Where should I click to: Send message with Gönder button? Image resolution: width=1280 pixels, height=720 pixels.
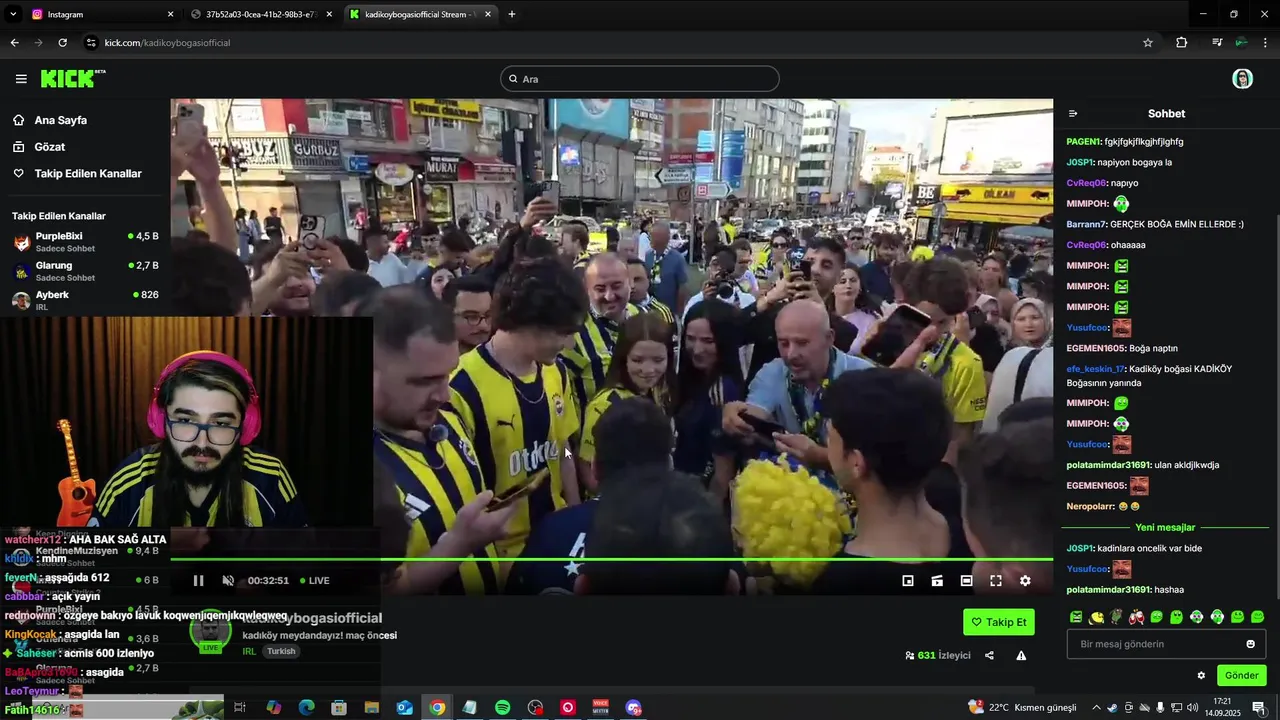click(x=1242, y=675)
